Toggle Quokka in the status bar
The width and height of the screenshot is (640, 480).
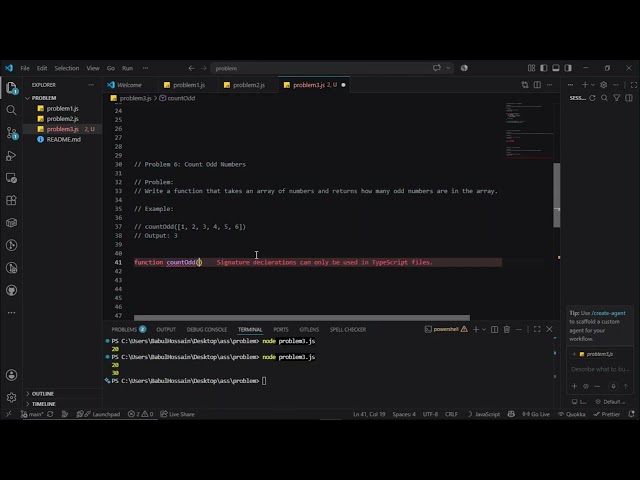(571, 414)
